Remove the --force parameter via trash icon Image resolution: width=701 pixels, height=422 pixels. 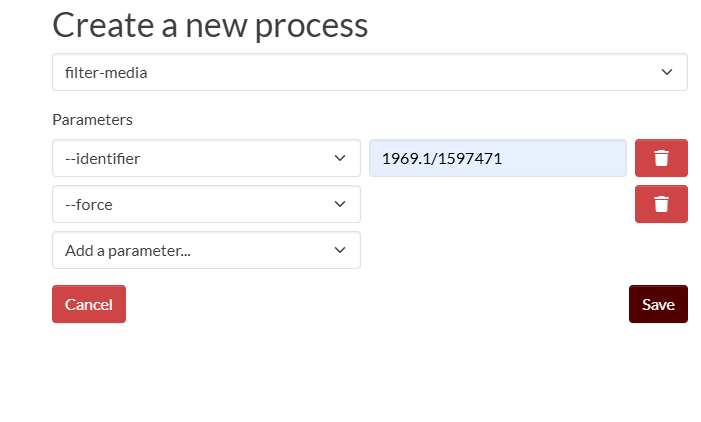point(661,204)
